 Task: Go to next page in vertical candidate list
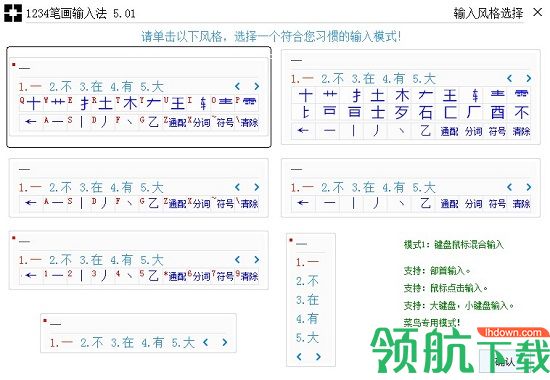(x=318, y=357)
